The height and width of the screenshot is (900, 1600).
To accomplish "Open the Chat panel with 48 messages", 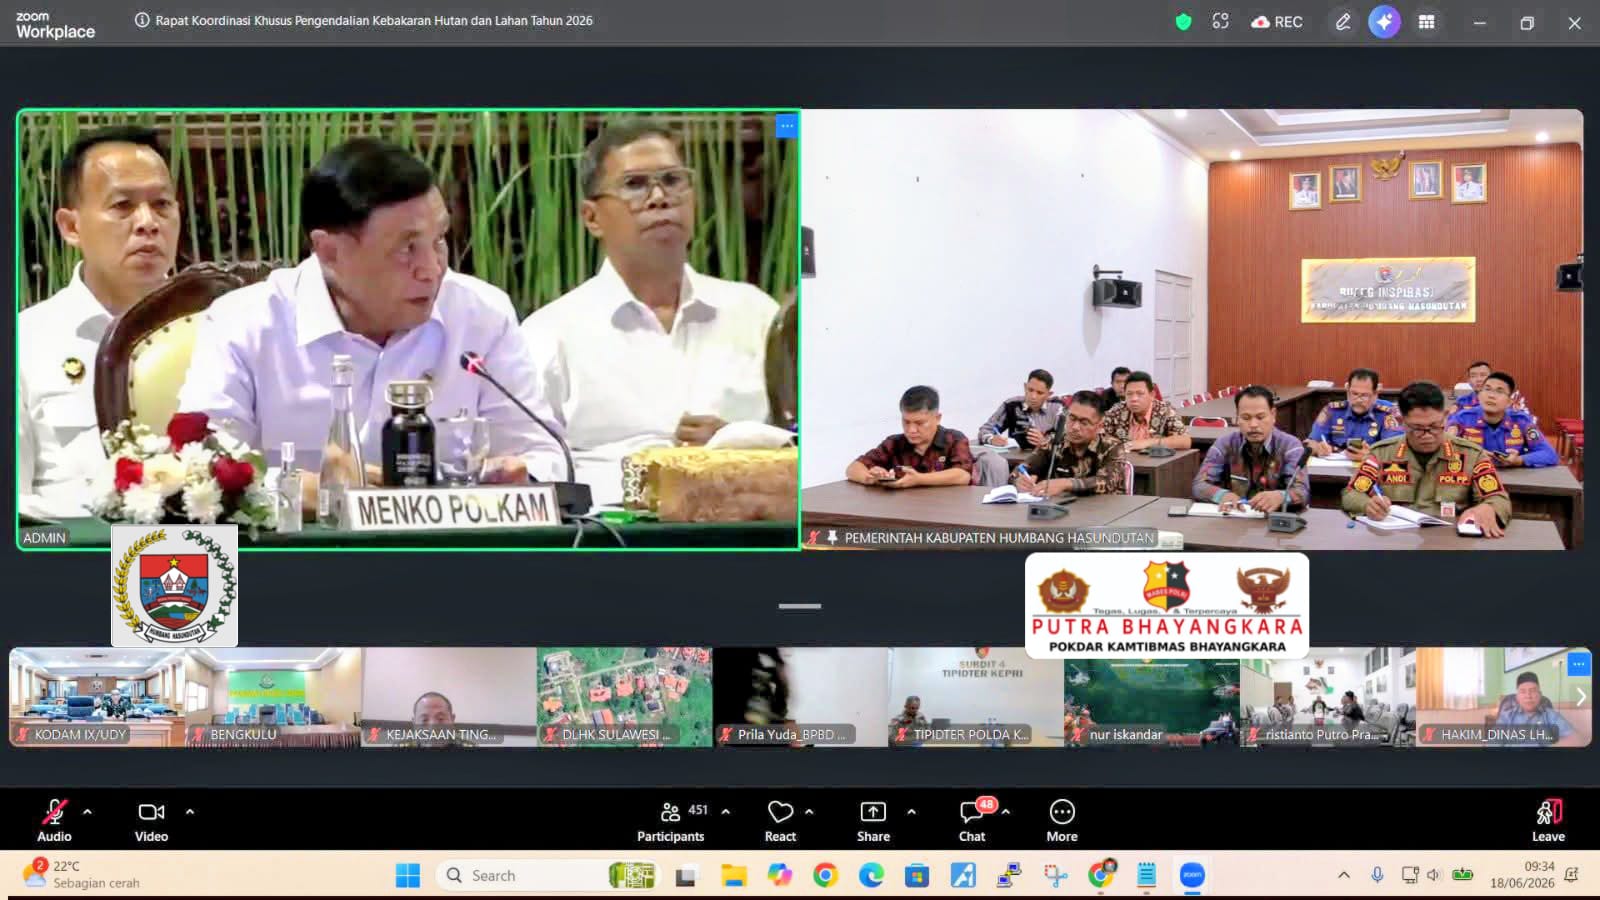I will 973,821.
